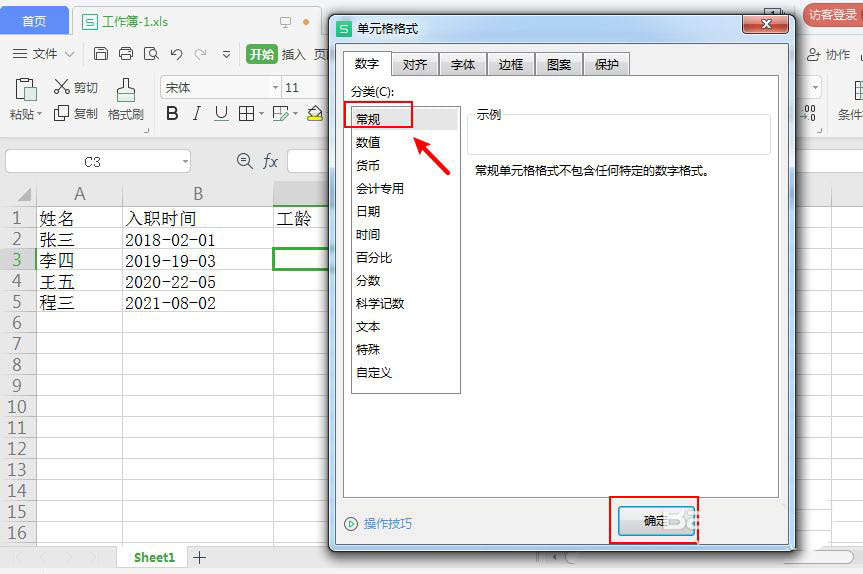Viewport: 863px width, 574px height.
Task: Open the 文件 menu
Action: pos(43,53)
